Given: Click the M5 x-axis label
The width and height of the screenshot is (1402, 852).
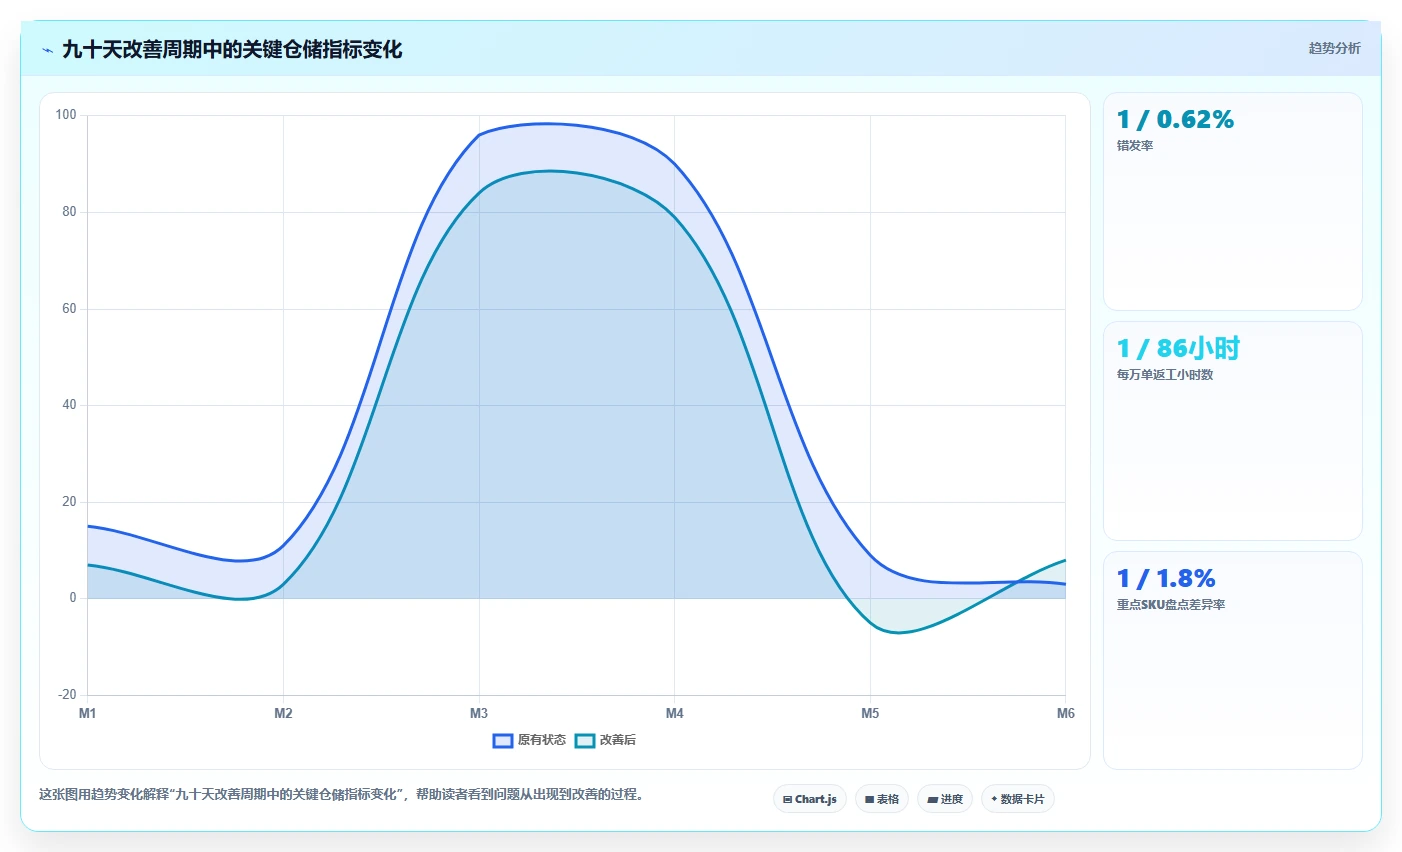Looking at the screenshot, I should pos(870,713).
